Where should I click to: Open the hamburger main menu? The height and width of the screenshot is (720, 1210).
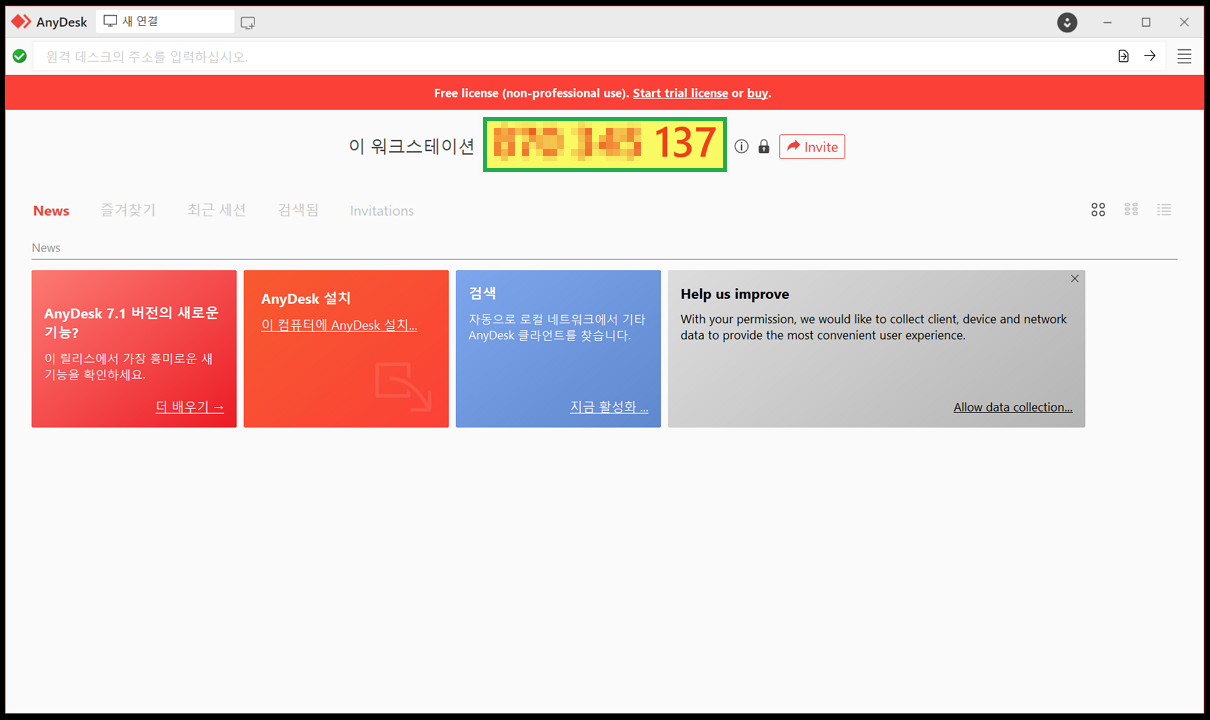1184,56
